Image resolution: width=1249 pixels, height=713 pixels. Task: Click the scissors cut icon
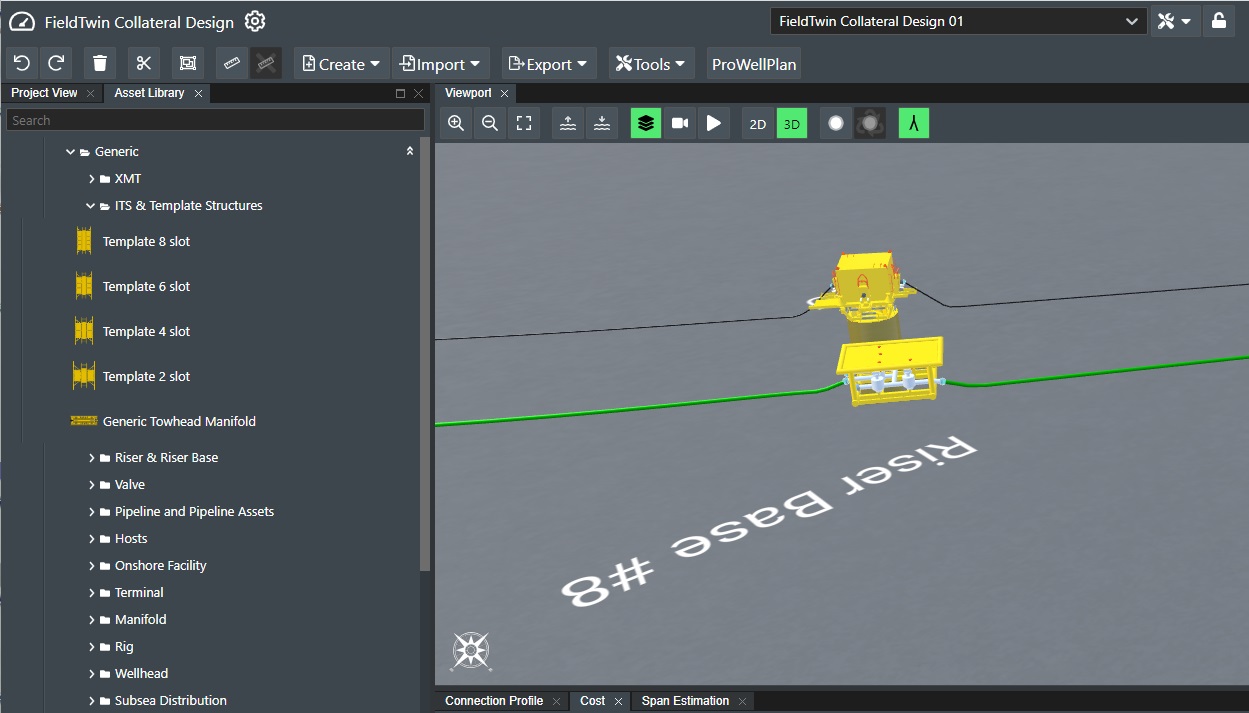[x=144, y=64]
